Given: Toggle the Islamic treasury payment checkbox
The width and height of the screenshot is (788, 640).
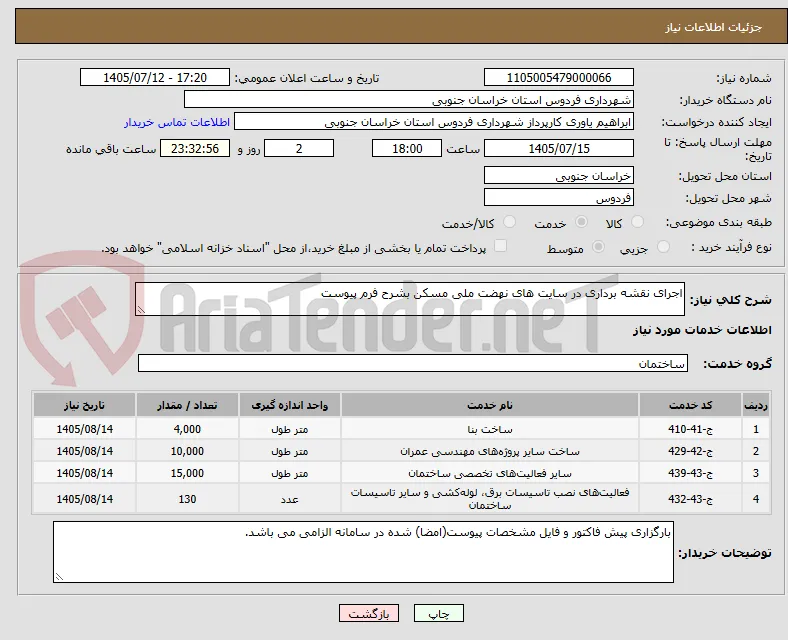Looking at the screenshot, I should (x=500, y=246).
